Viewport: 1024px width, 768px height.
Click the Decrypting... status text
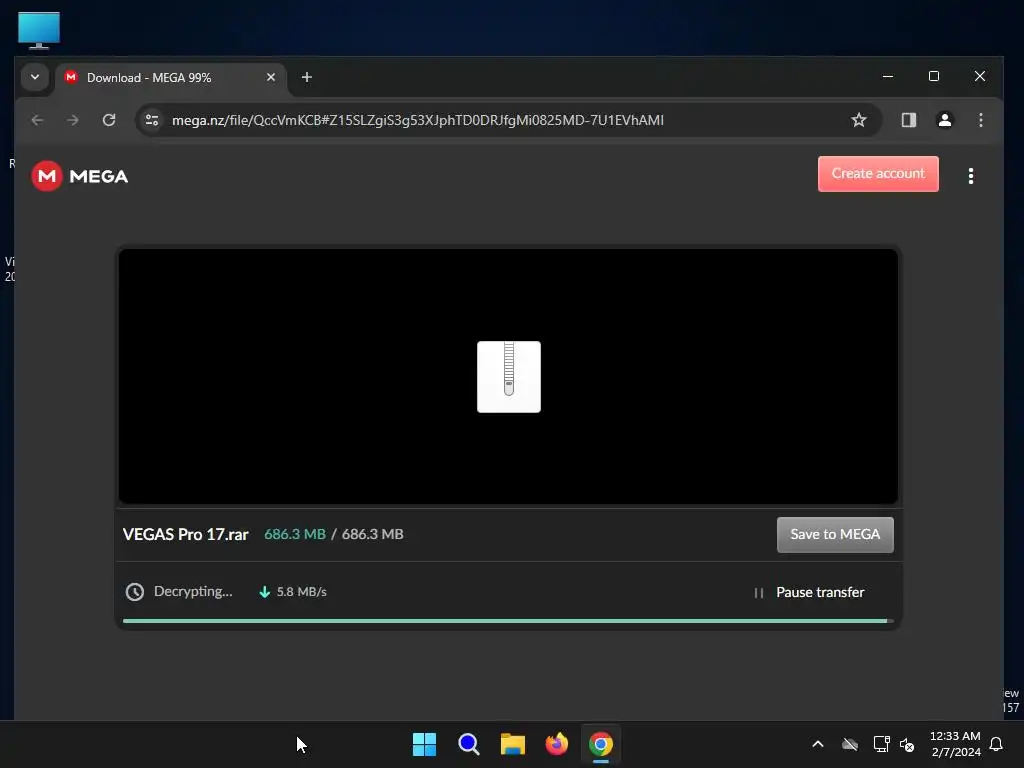193,592
